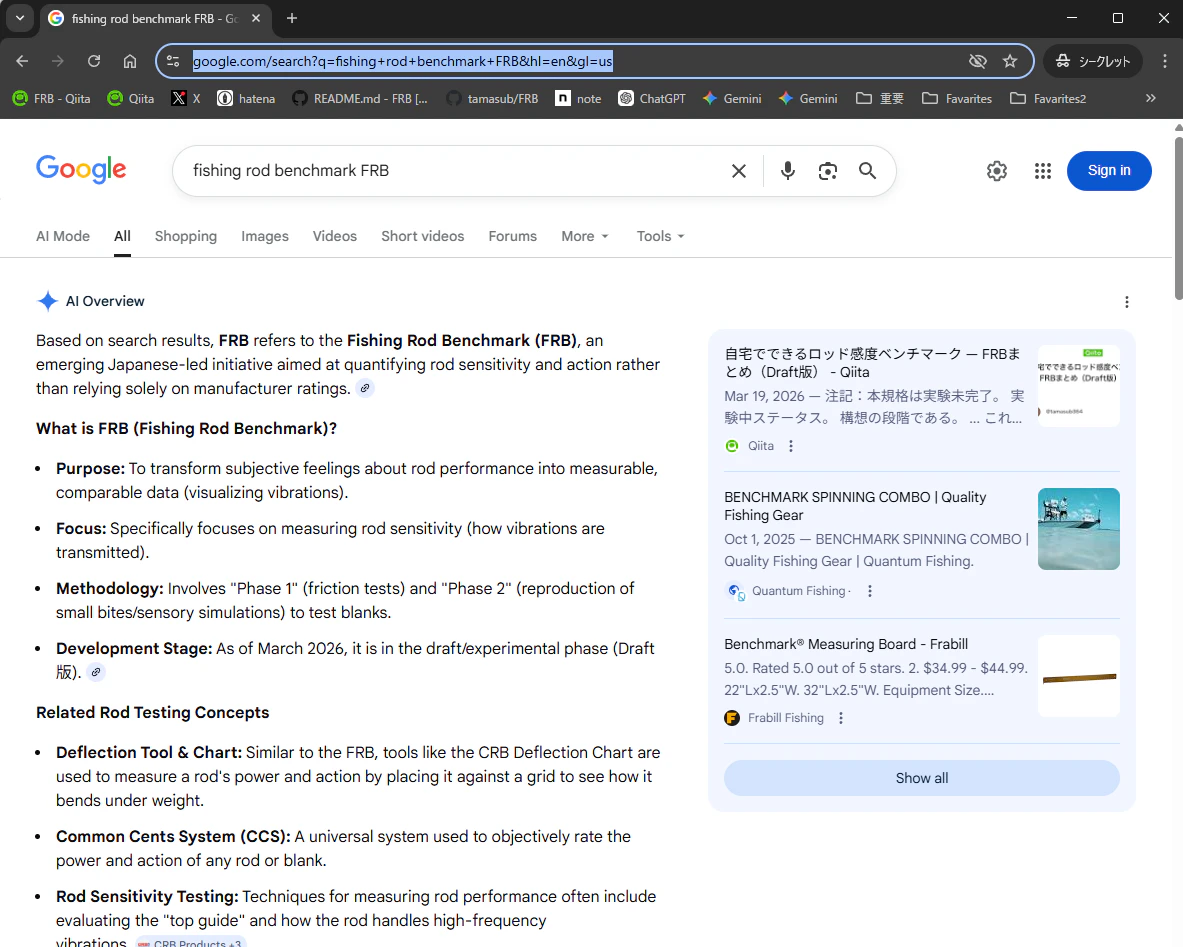This screenshot has width=1183, height=947.
Task: Start voice search with microphone icon
Action: pyautogui.click(x=788, y=171)
